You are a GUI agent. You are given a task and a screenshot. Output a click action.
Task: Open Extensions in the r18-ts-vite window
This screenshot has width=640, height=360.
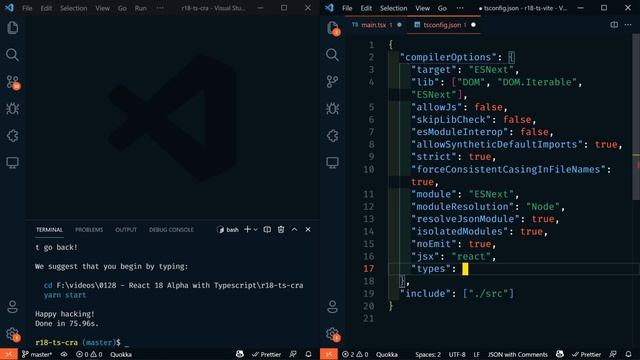[333, 136]
